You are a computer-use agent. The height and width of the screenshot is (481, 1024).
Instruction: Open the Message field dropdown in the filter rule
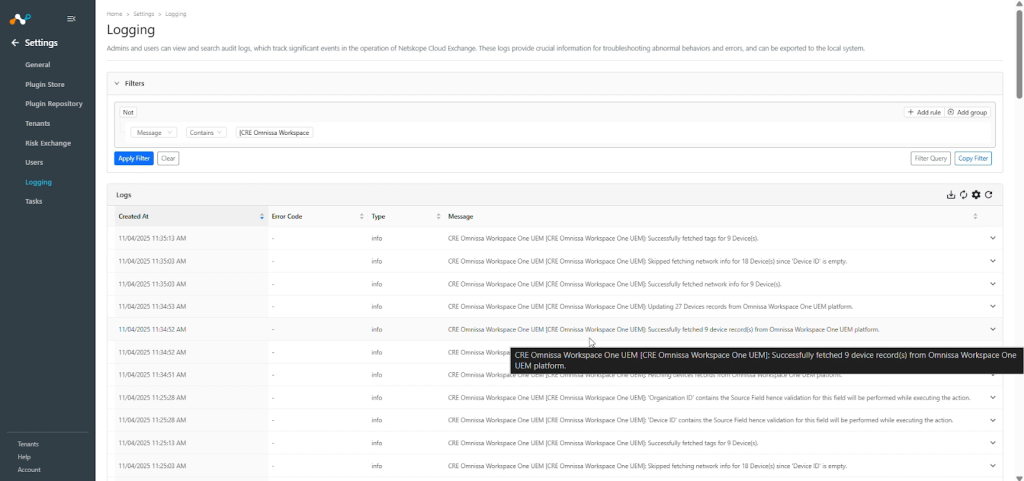tap(153, 132)
